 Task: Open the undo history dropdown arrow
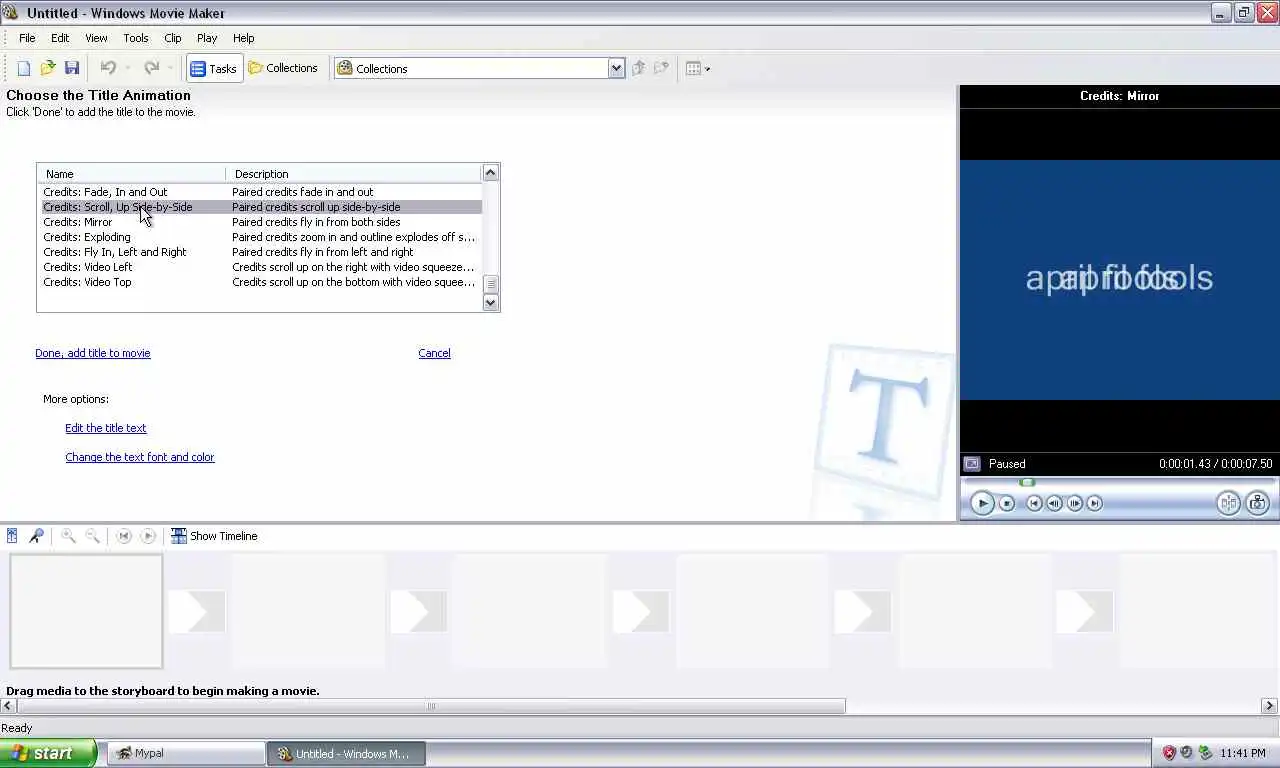pyautogui.click(x=127, y=69)
